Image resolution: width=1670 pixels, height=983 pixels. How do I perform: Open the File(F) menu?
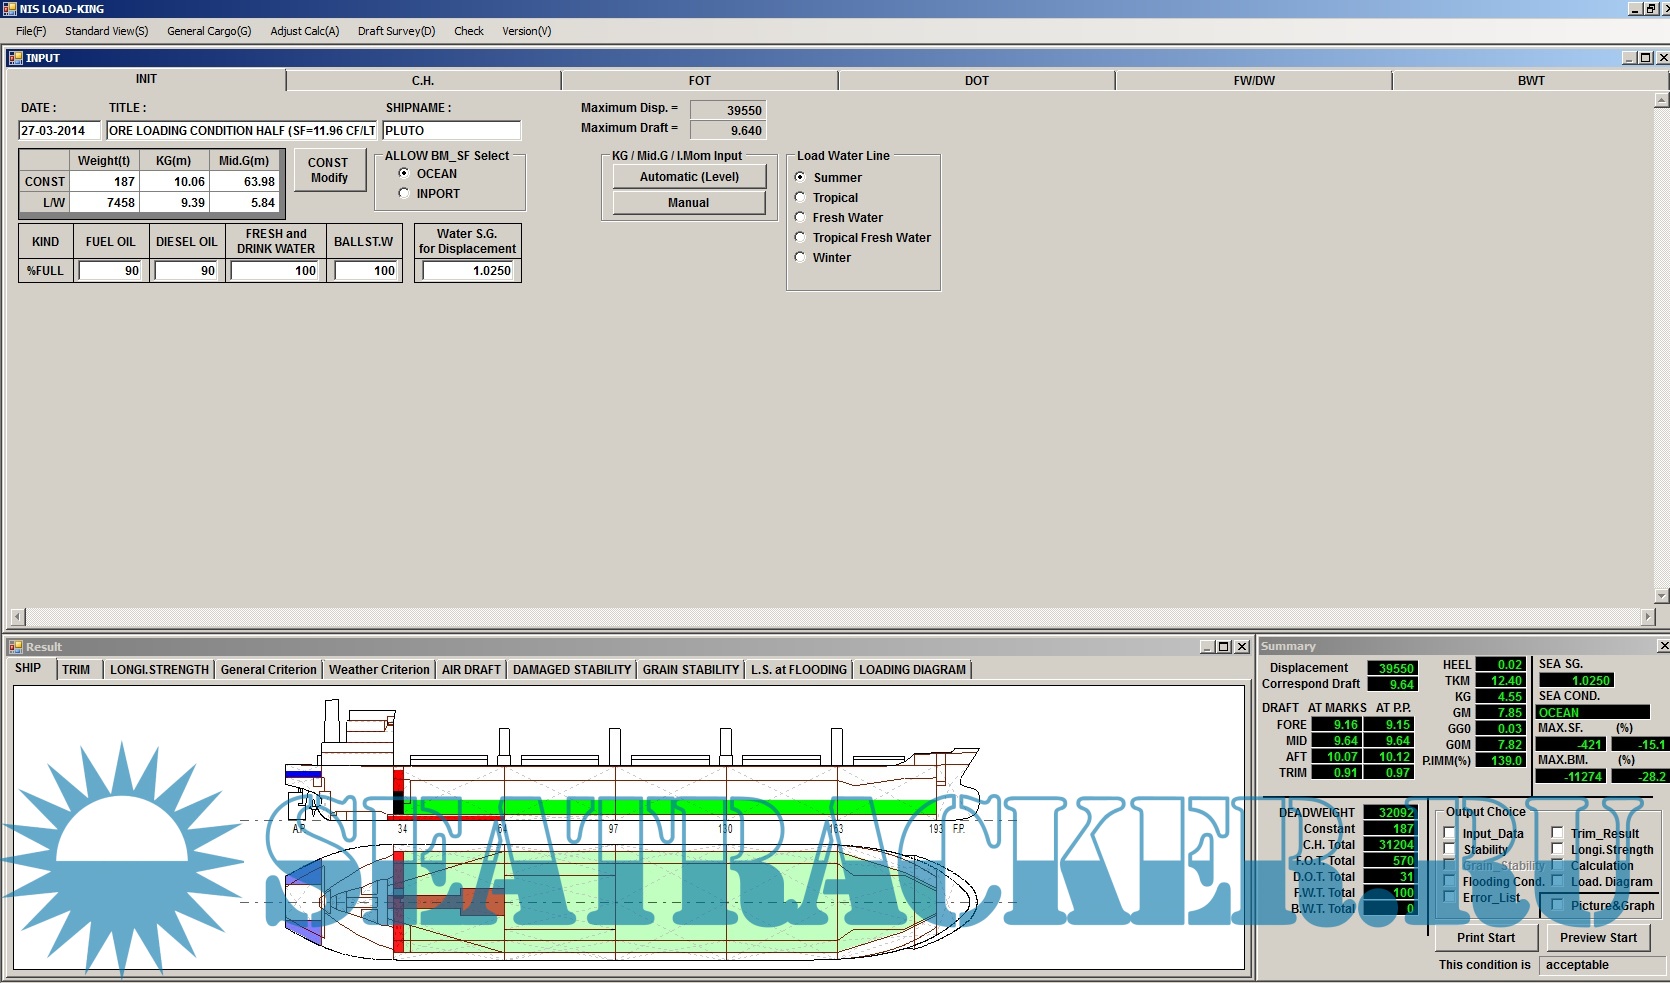pos(31,31)
